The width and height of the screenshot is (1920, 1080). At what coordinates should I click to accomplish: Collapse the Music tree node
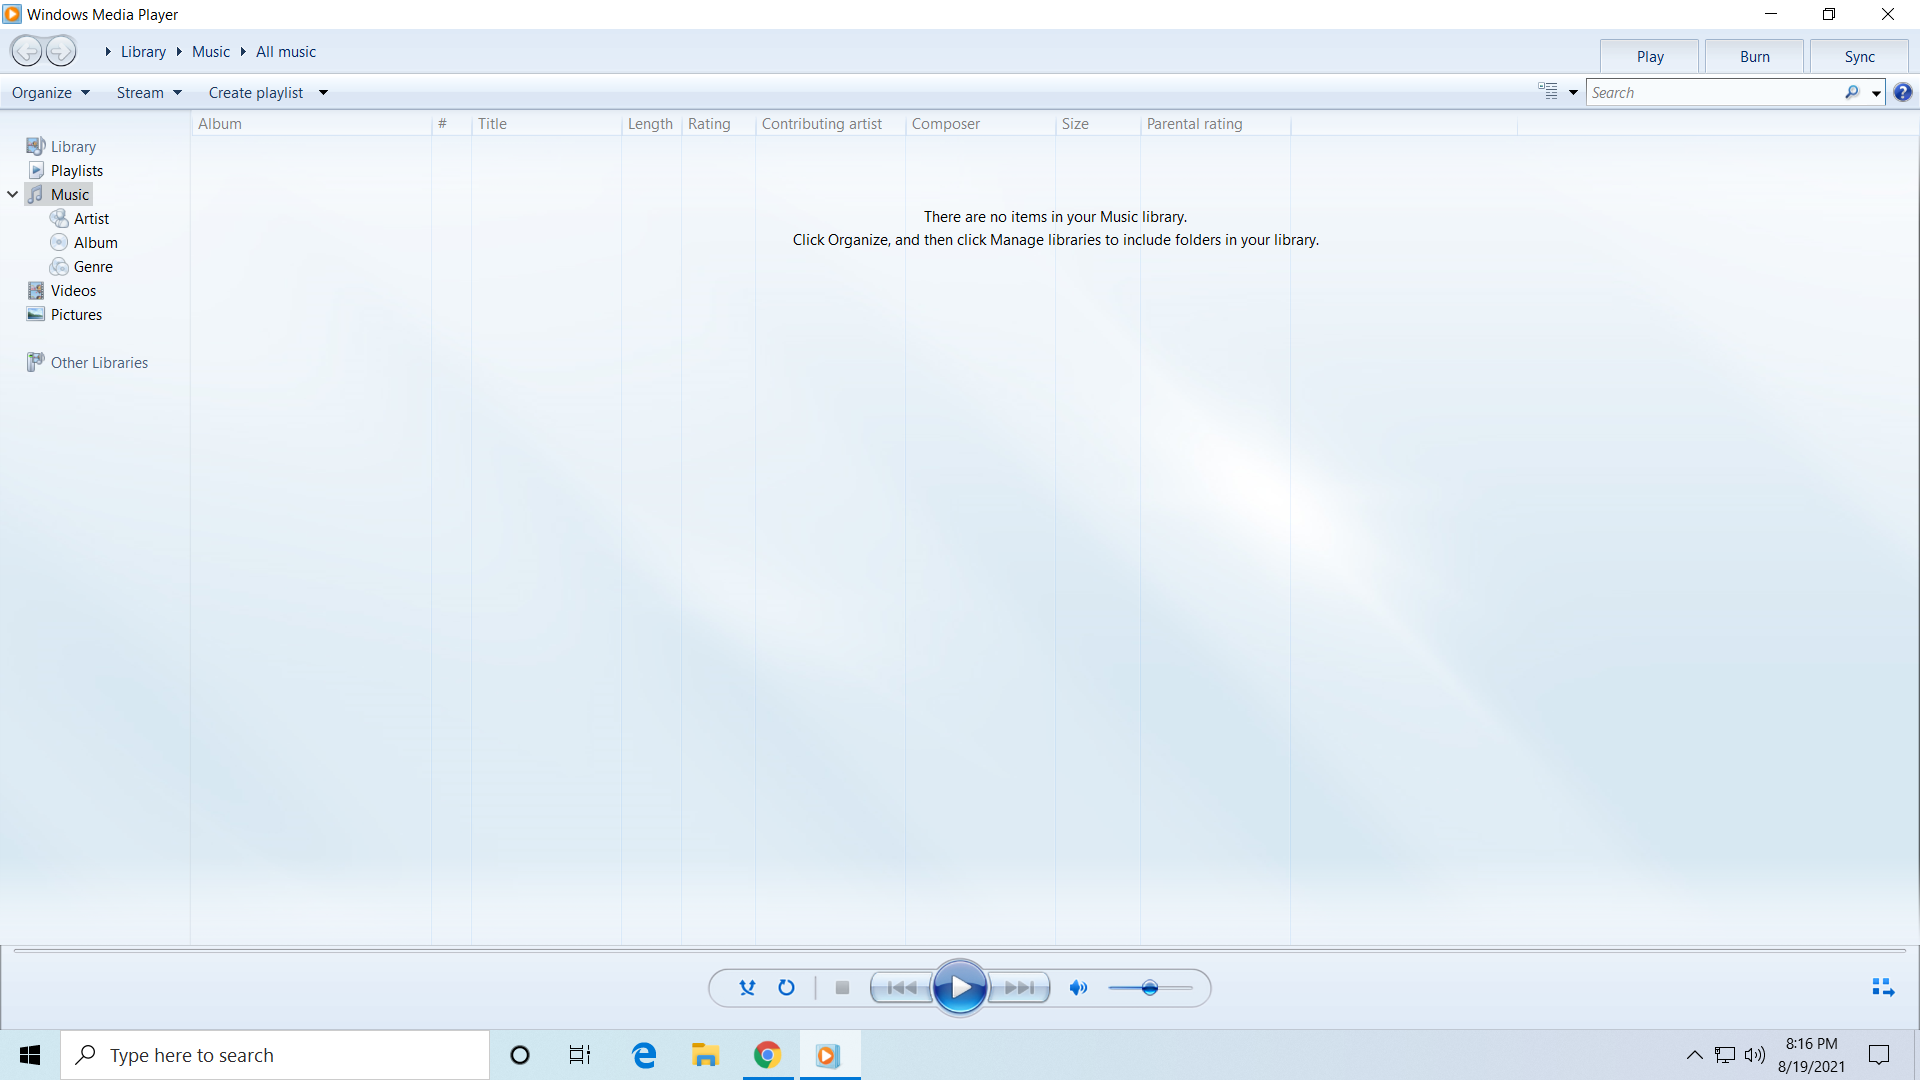tap(13, 195)
